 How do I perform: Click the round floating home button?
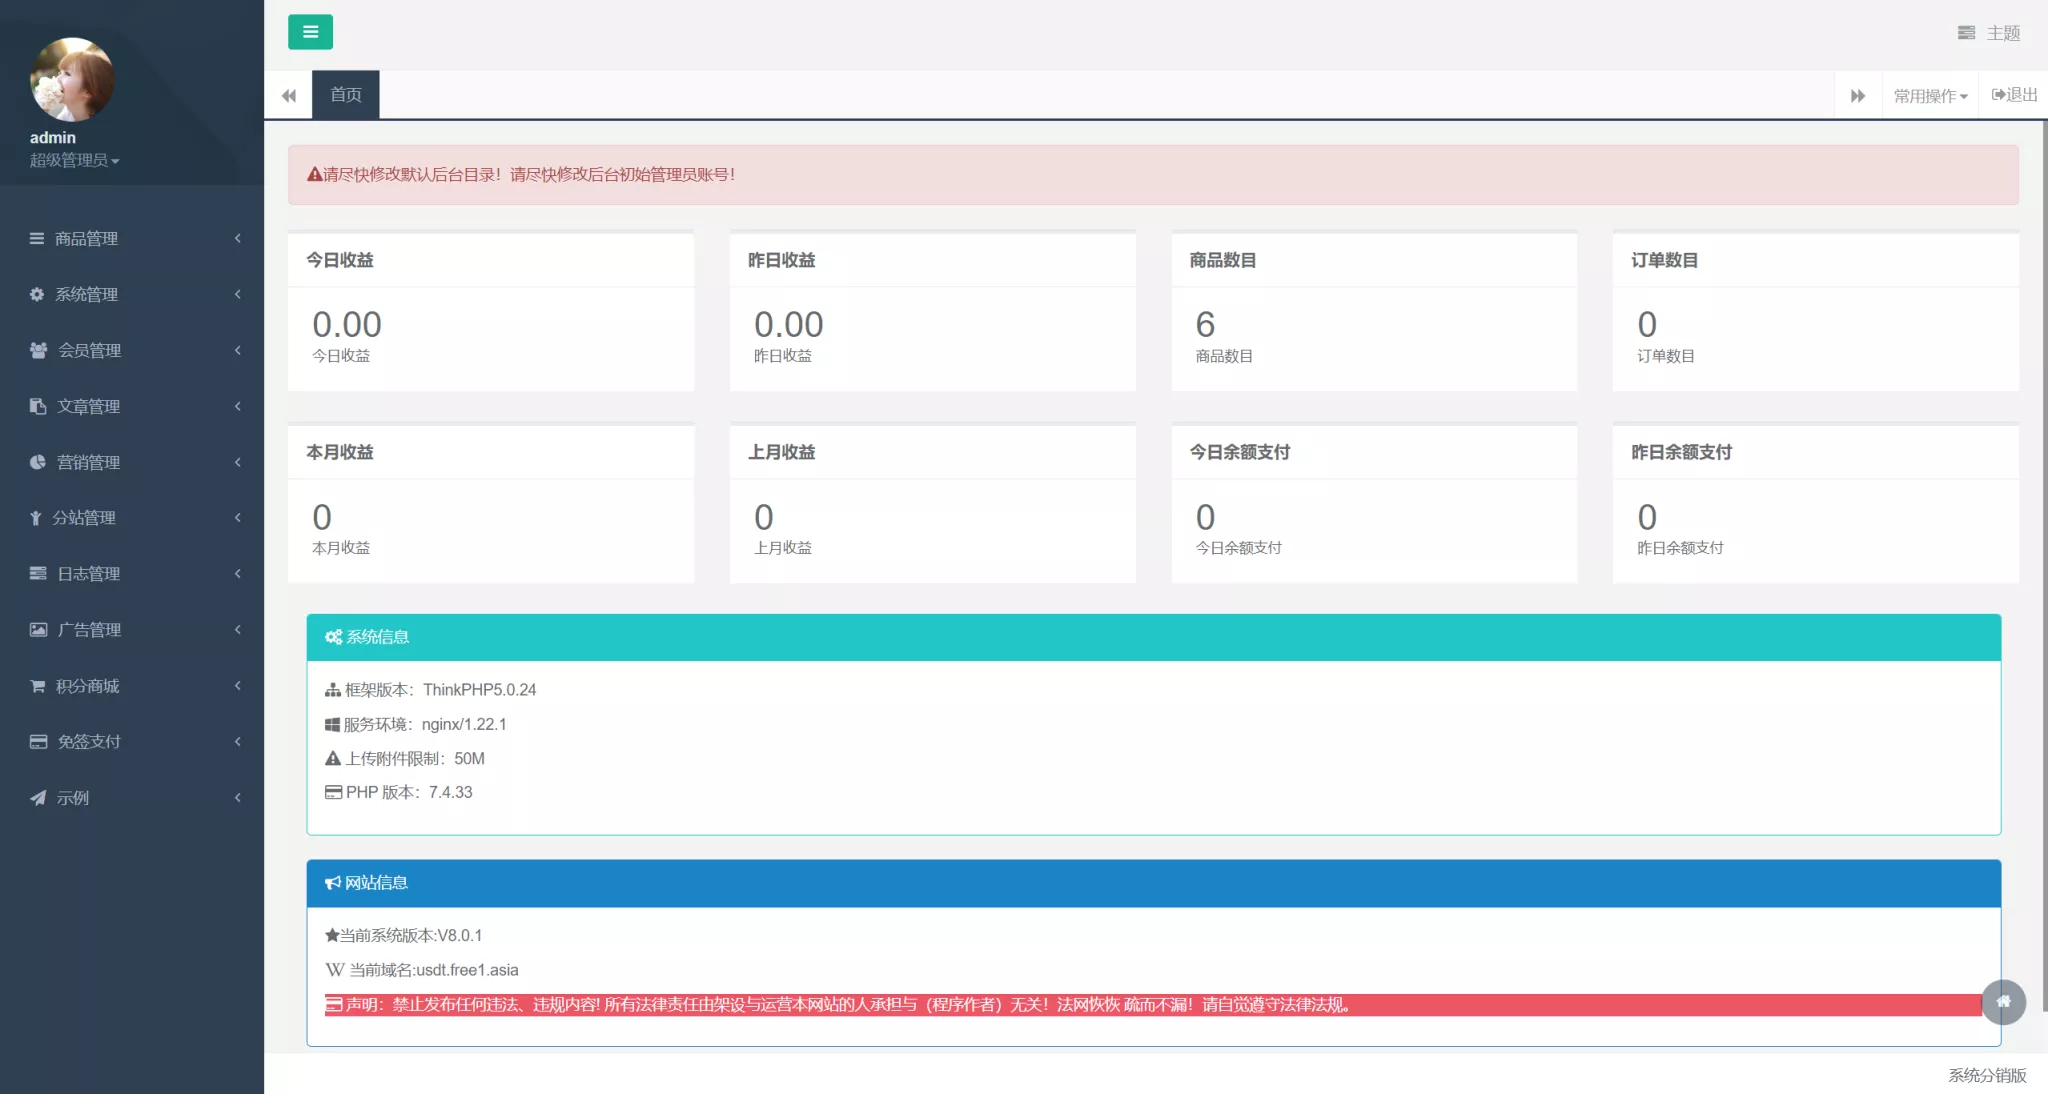pyautogui.click(x=2003, y=1001)
